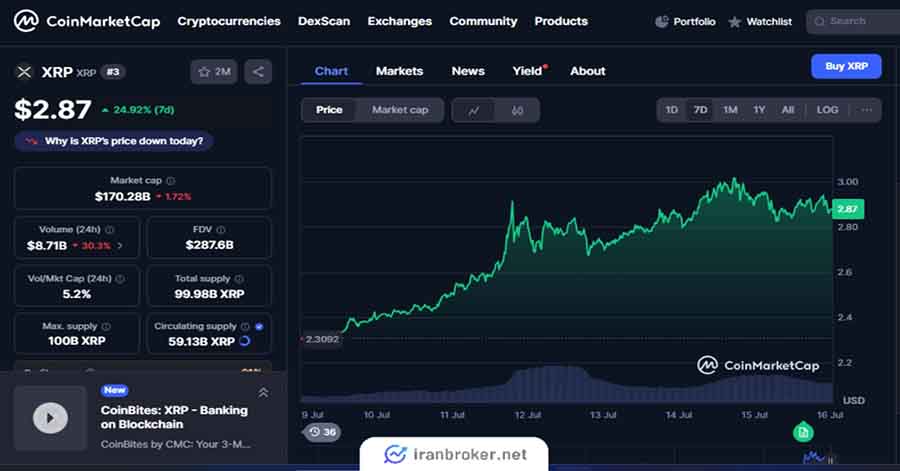This screenshot has width=900, height=471.
Task: Click the Watchlist link
Action: click(x=769, y=22)
